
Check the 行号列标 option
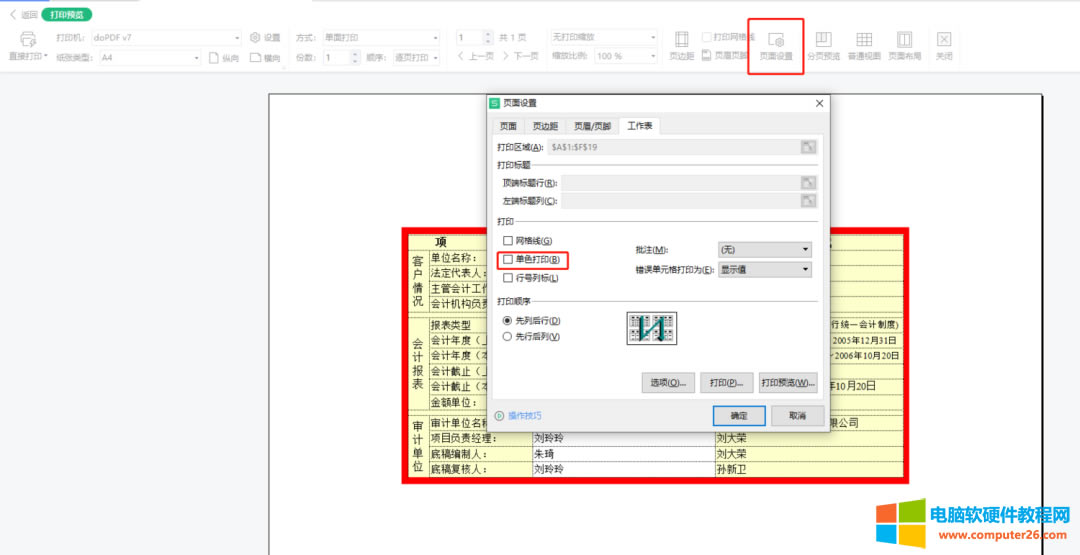coord(508,278)
